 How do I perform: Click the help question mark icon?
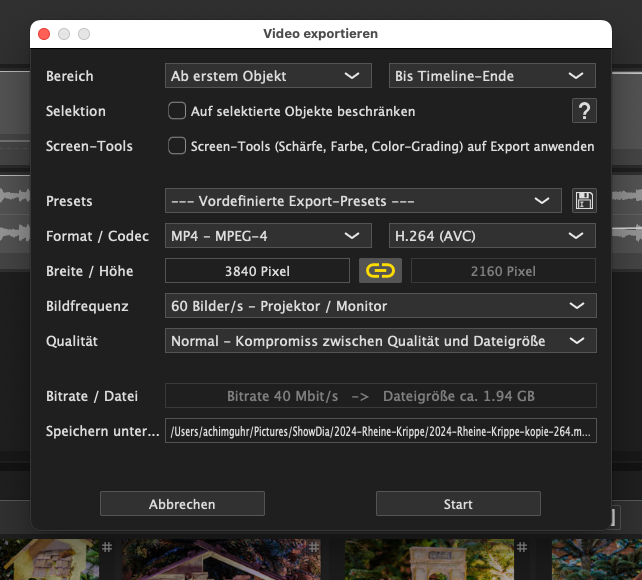coord(584,111)
